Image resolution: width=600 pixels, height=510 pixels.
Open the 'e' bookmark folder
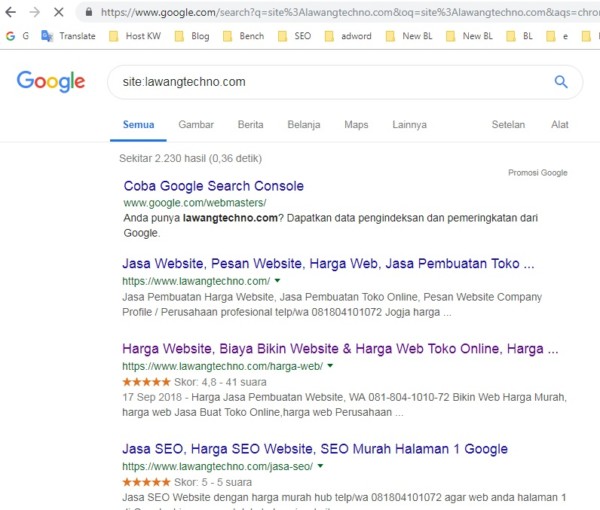[x=557, y=36]
